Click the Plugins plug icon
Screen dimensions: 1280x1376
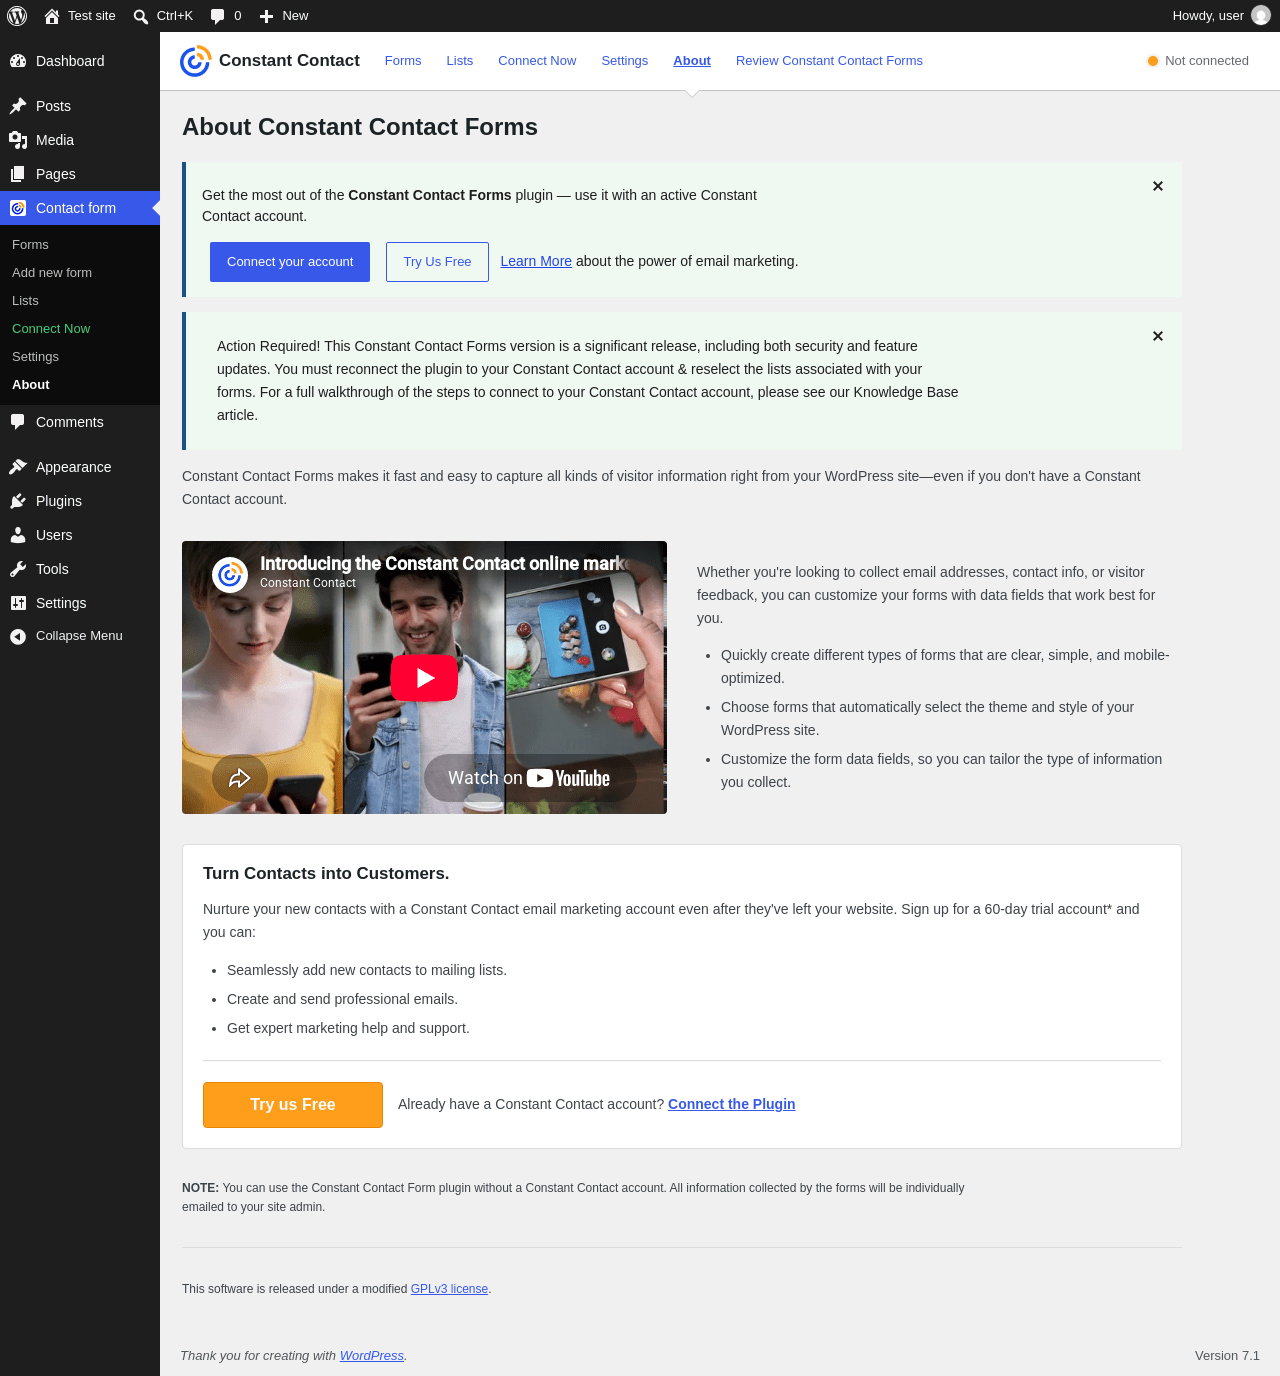click(18, 501)
